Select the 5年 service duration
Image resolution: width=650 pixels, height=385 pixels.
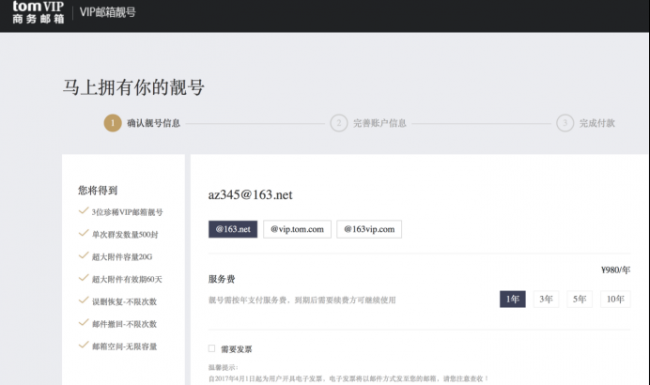pos(580,299)
